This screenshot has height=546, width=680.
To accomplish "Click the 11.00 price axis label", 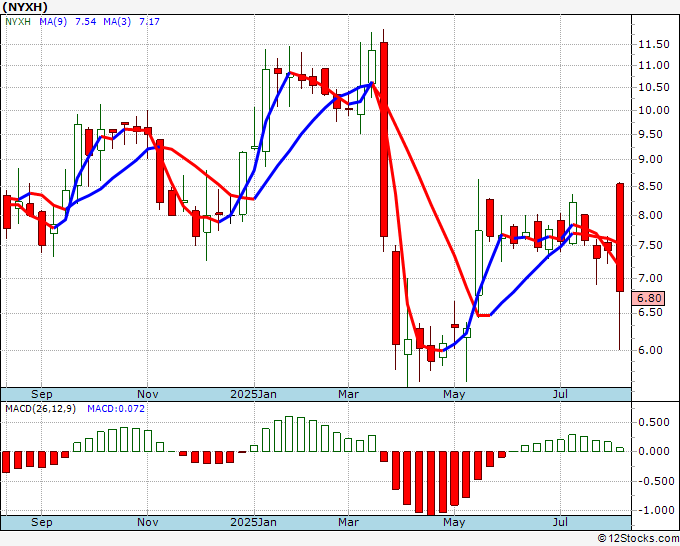I will 654,65.
